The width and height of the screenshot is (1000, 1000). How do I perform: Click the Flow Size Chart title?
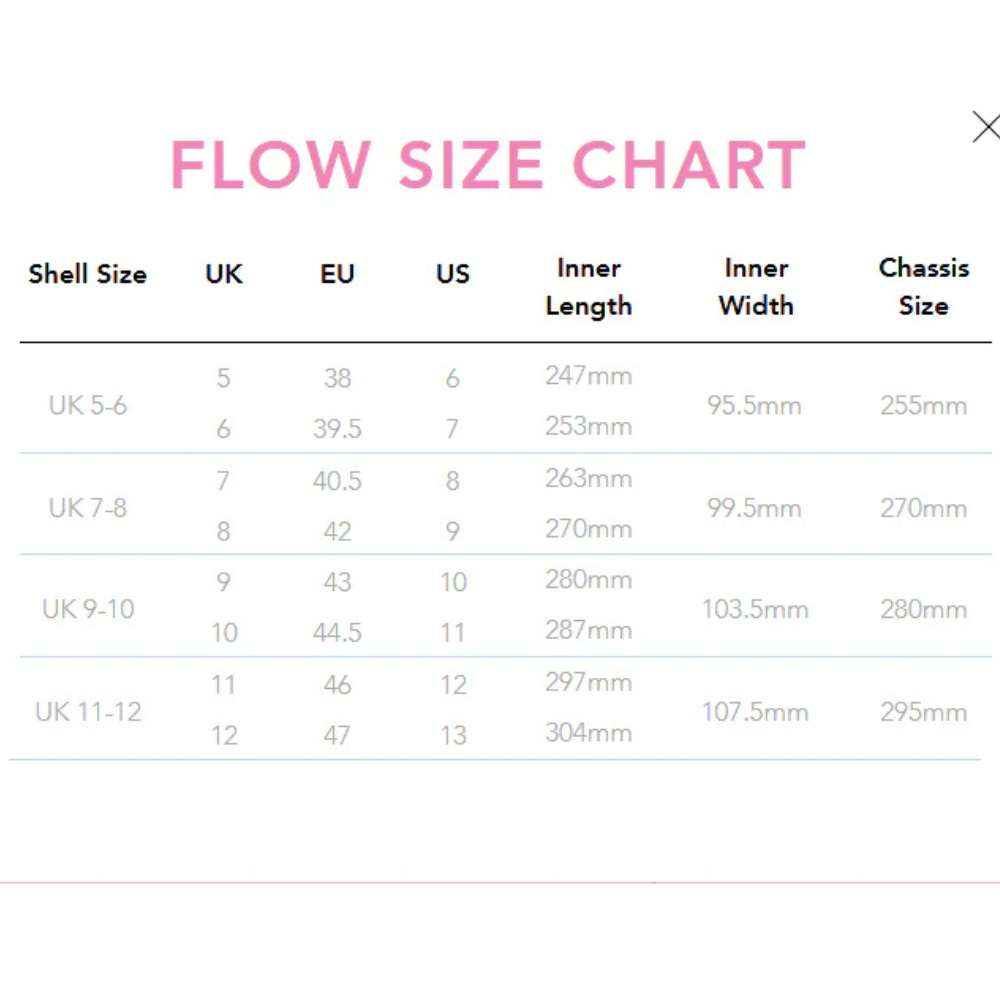488,165
